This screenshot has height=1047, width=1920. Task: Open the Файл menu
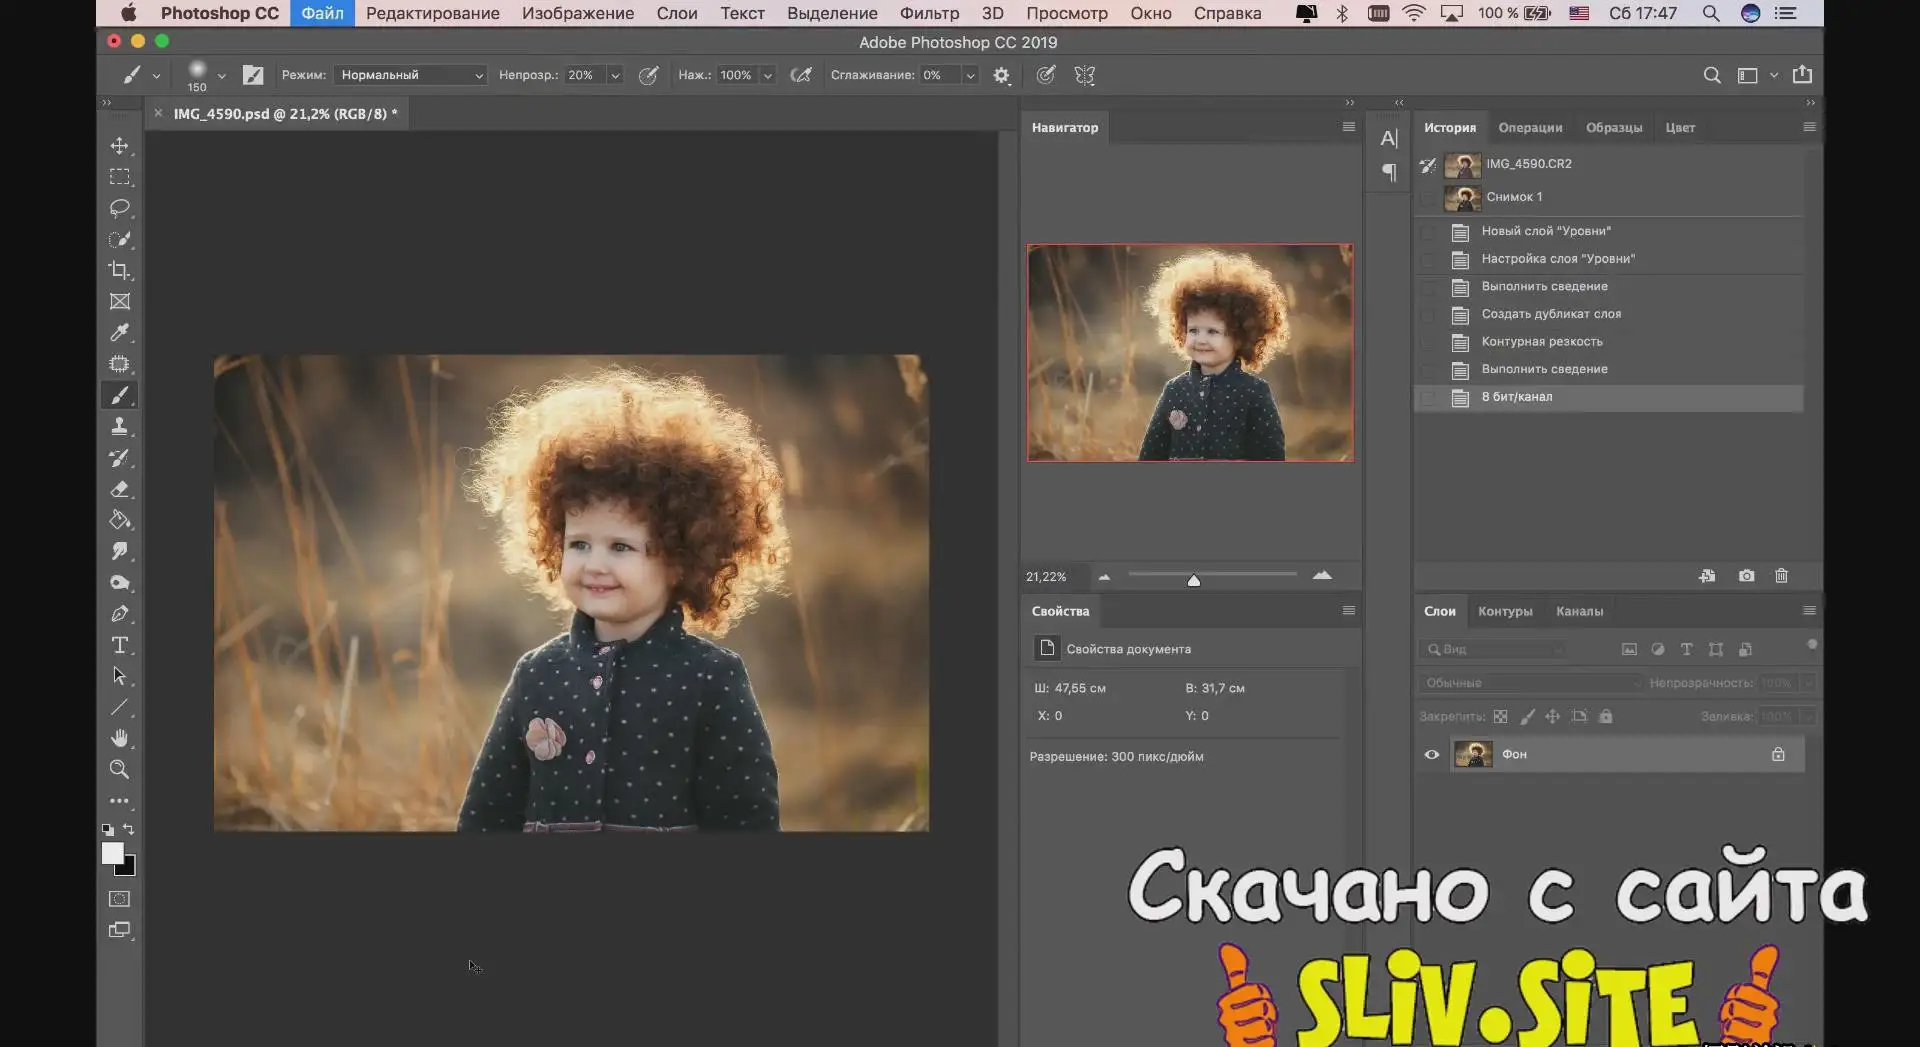click(322, 13)
